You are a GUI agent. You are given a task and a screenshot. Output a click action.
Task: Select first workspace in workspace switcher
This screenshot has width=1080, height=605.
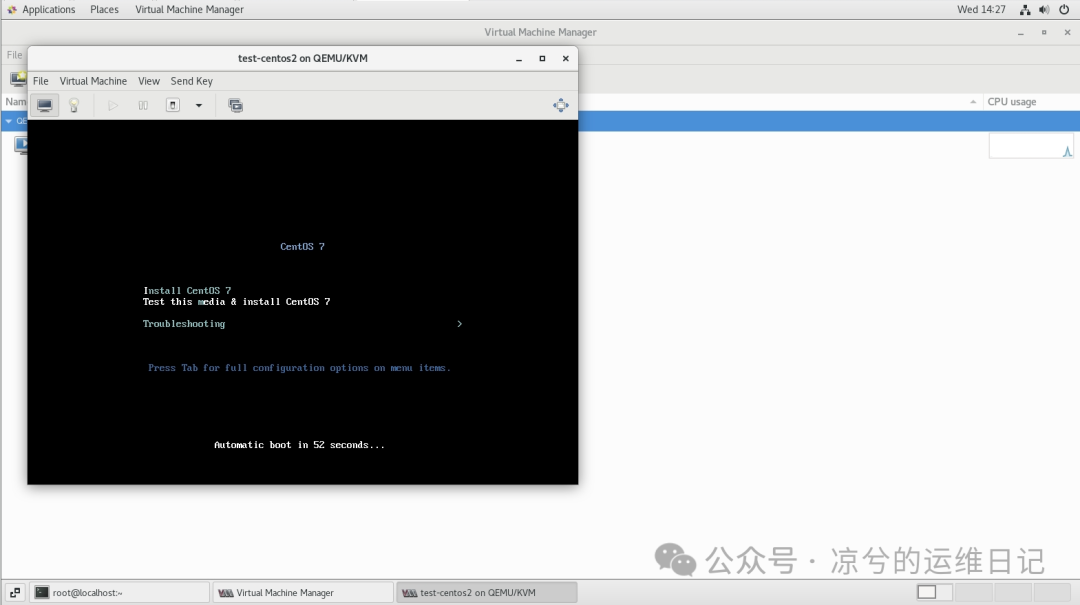(926, 592)
